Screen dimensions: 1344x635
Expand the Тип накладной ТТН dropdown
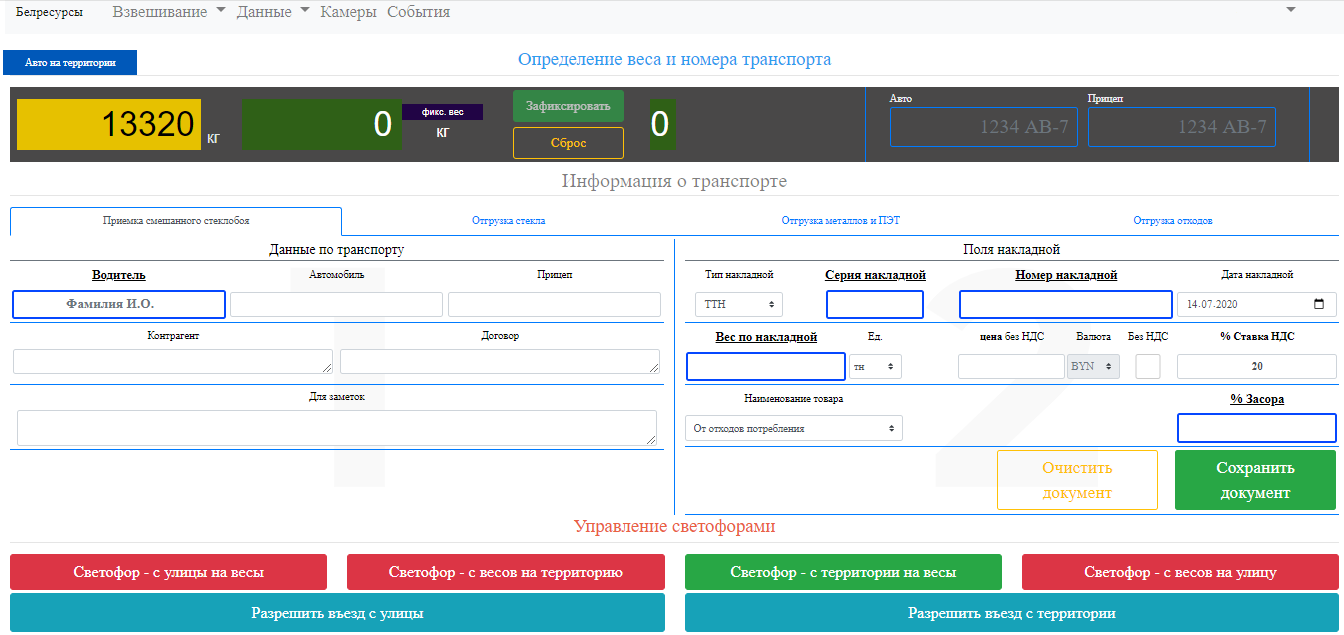click(x=739, y=305)
